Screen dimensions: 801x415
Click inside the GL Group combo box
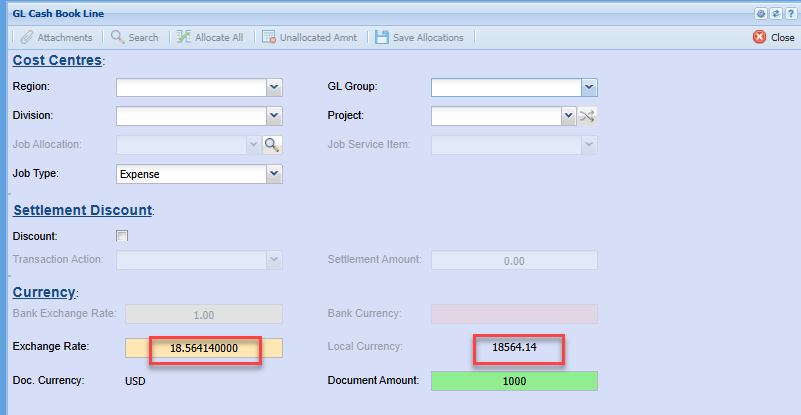[x=507, y=87]
